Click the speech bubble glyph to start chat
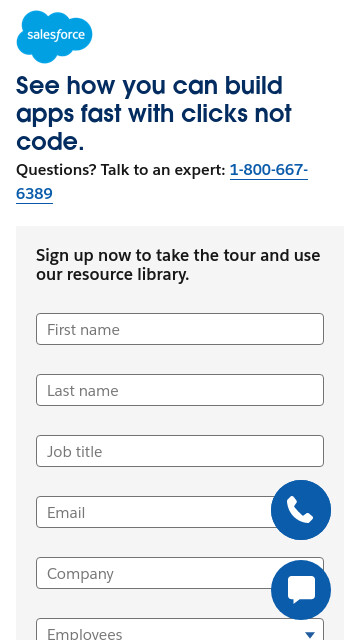 click(301, 590)
